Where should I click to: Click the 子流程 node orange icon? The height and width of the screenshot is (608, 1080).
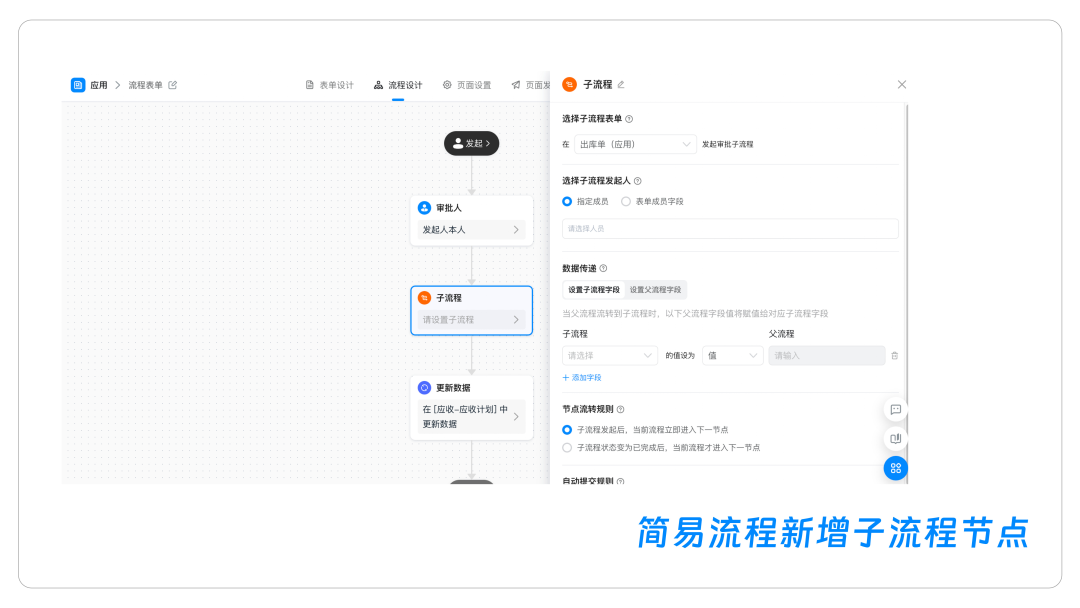424,297
